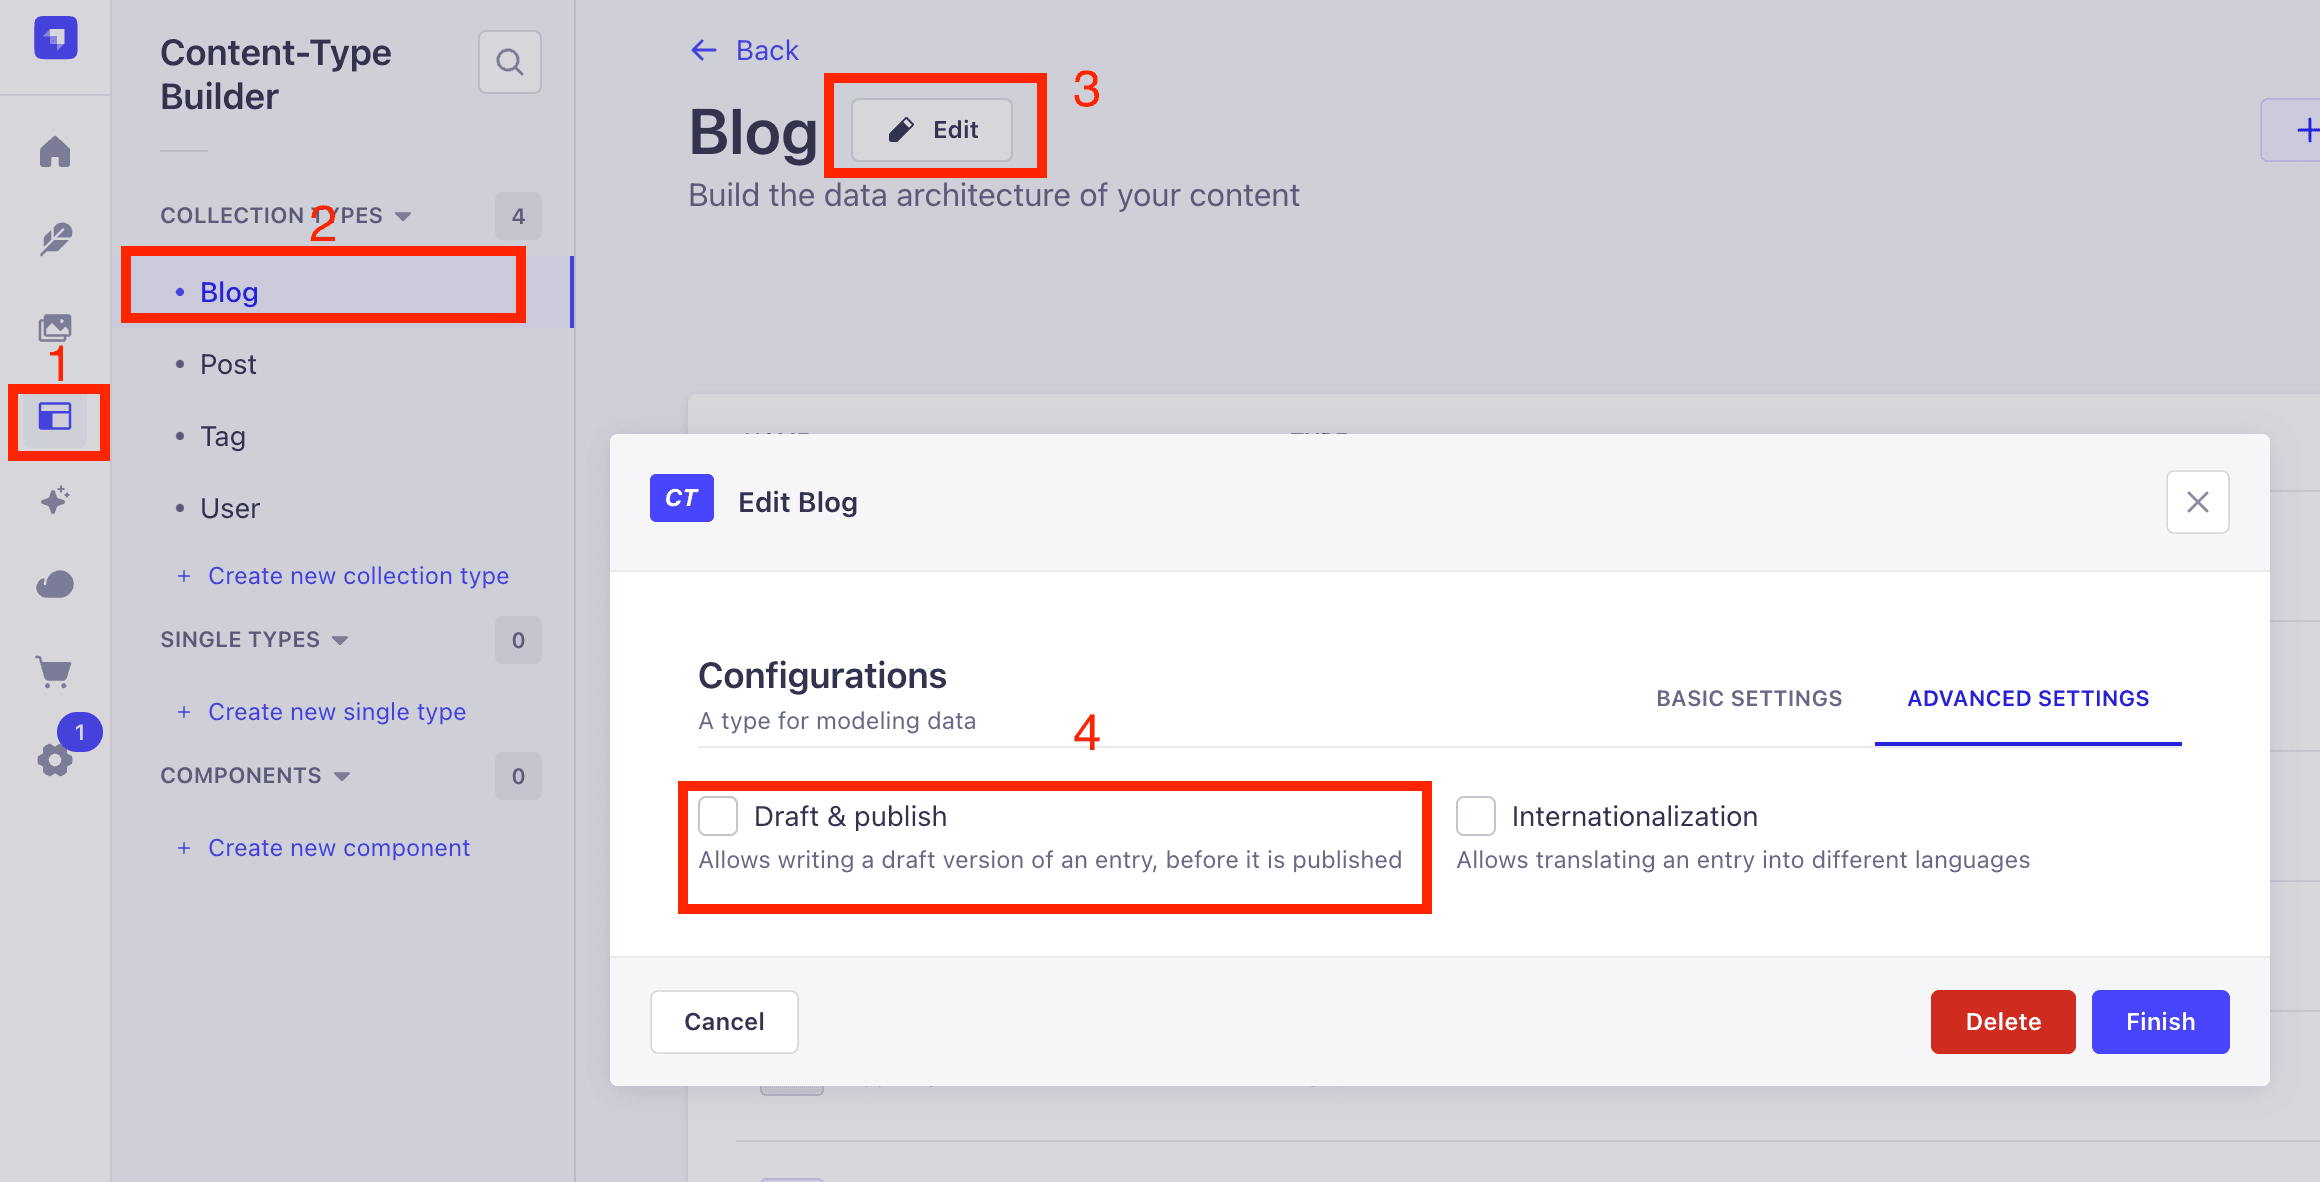2320x1182 pixels.
Task: Enable the Draft & publish checkbox
Action: [718, 816]
